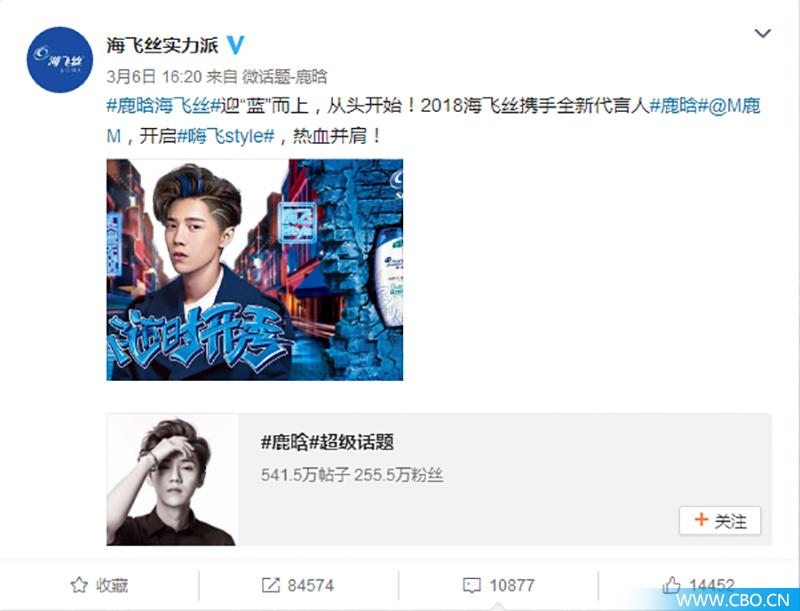800x611 pixels.
Task: Open the 海飞丝实力派 account name link
Action: pos(162,45)
